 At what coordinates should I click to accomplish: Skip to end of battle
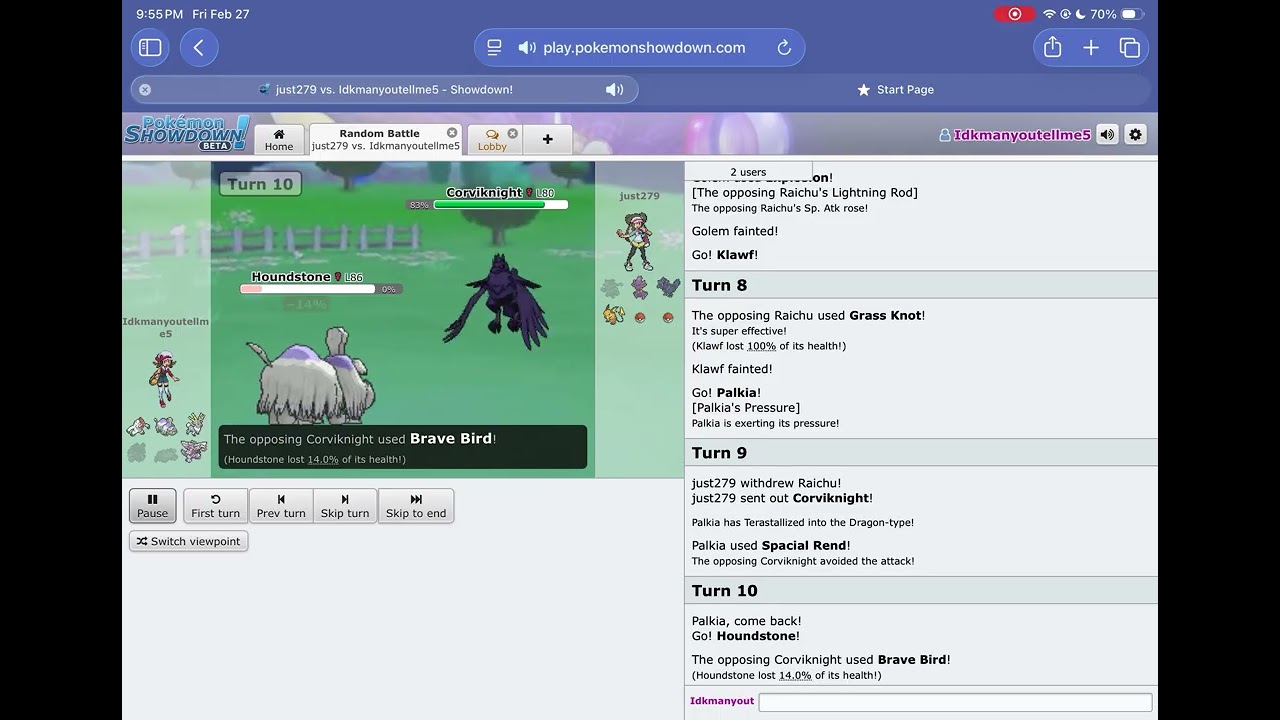coord(416,505)
